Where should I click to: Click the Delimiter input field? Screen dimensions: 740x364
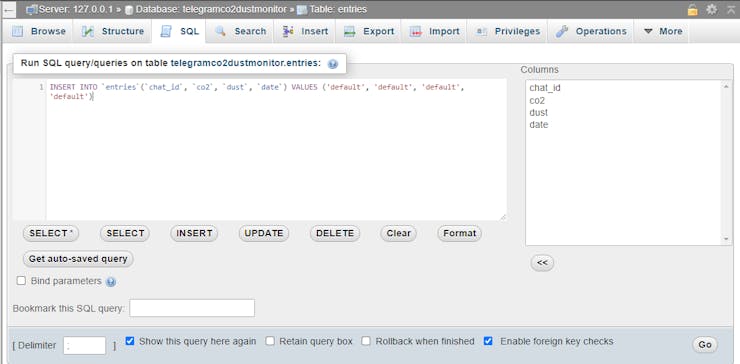tap(84, 345)
